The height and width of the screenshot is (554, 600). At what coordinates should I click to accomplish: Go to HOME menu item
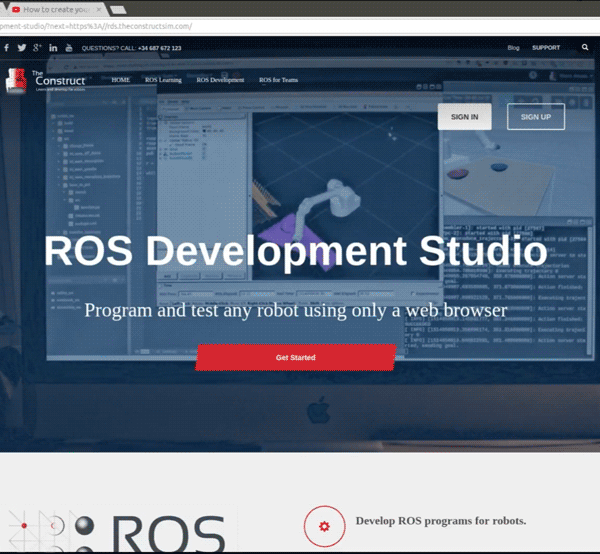pos(121,80)
